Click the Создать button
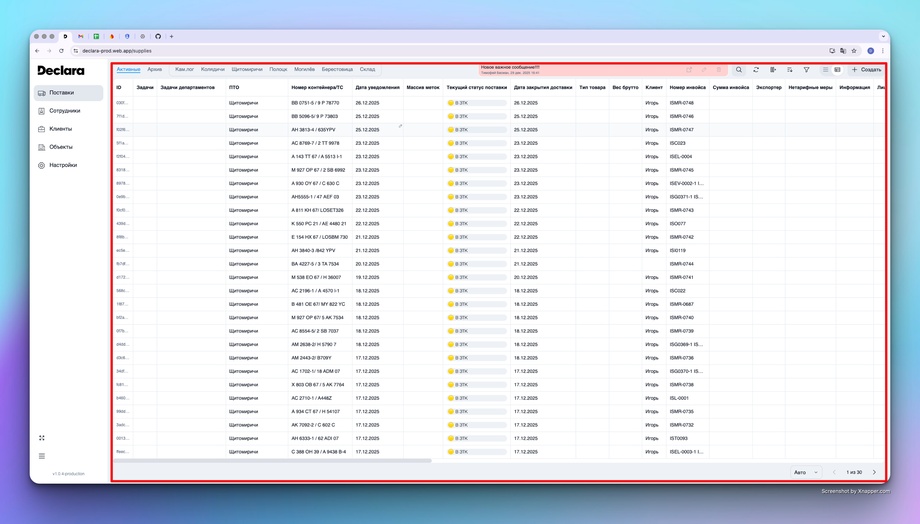This screenshot has width=920, height=524. (x=866, y=70)
